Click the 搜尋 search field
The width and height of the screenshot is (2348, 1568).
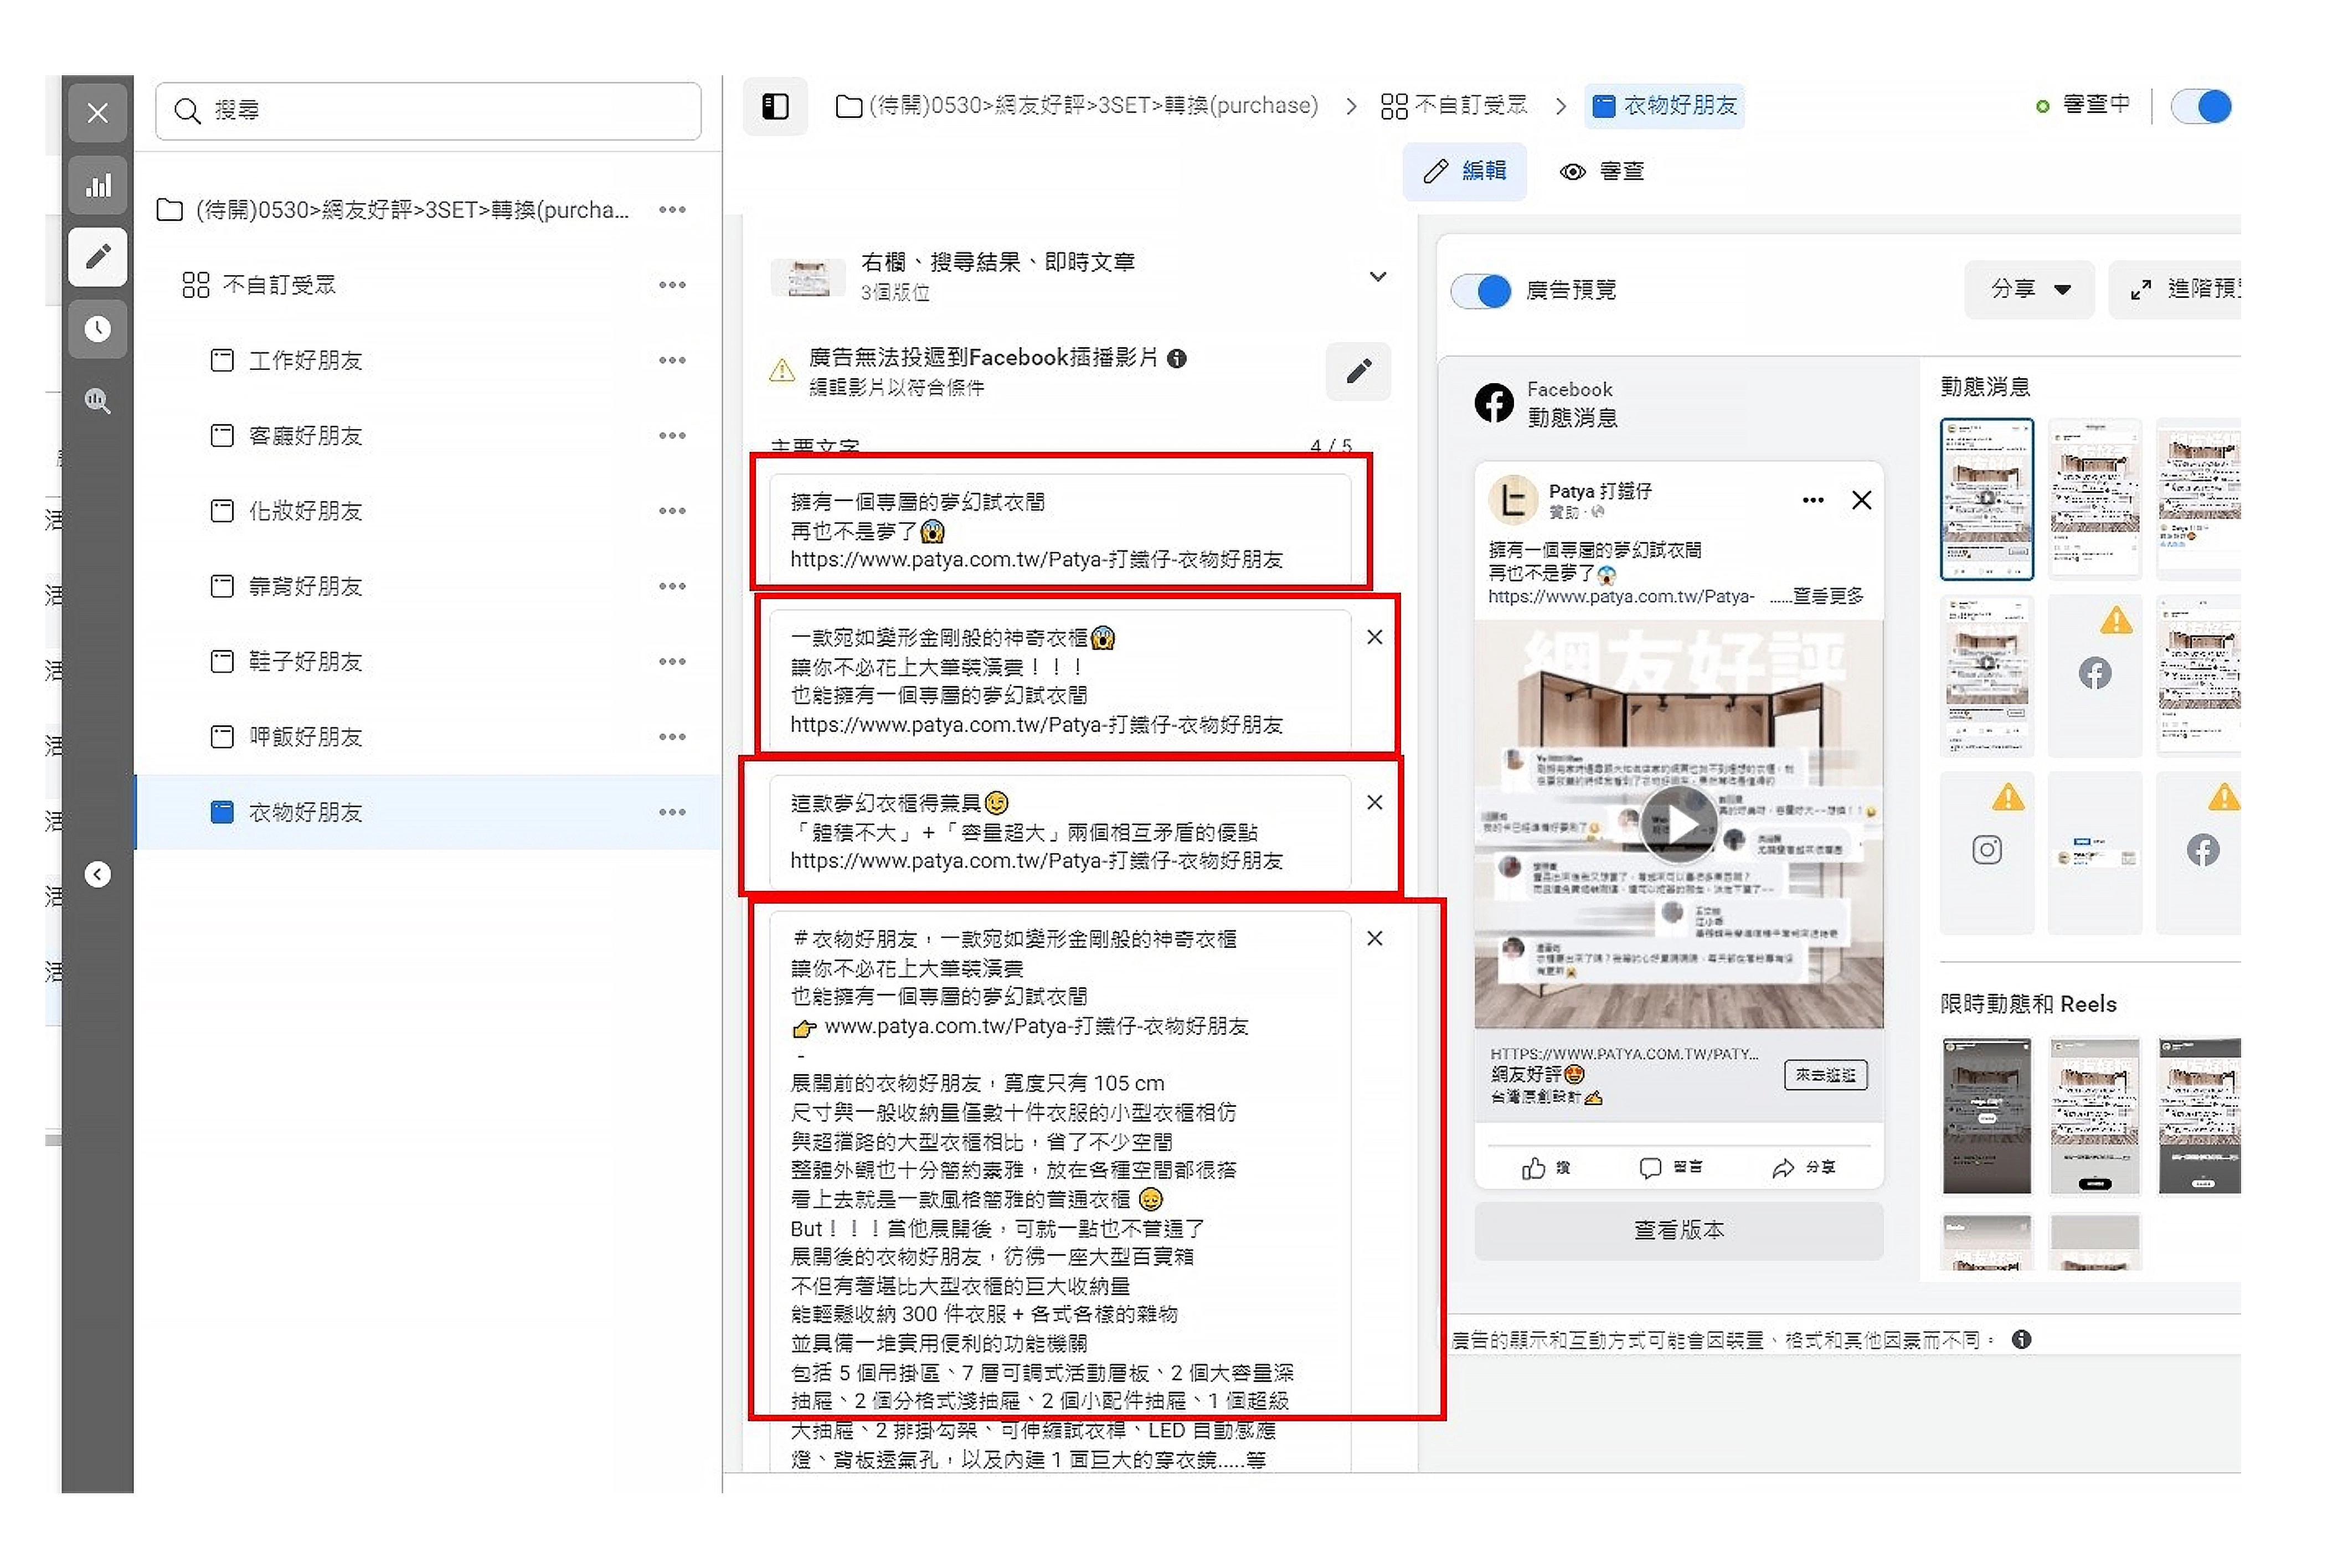pos(428,110)
